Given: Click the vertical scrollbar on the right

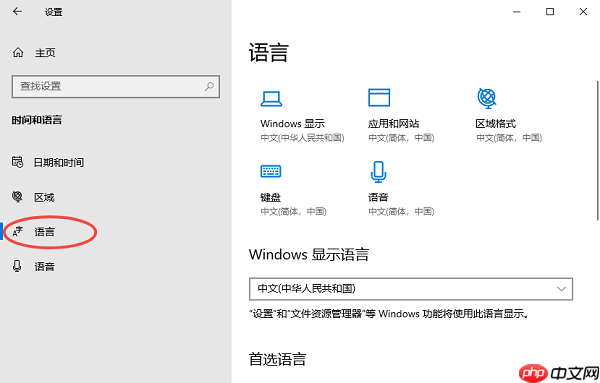Looking at the screenshot, I should point(598,150).
